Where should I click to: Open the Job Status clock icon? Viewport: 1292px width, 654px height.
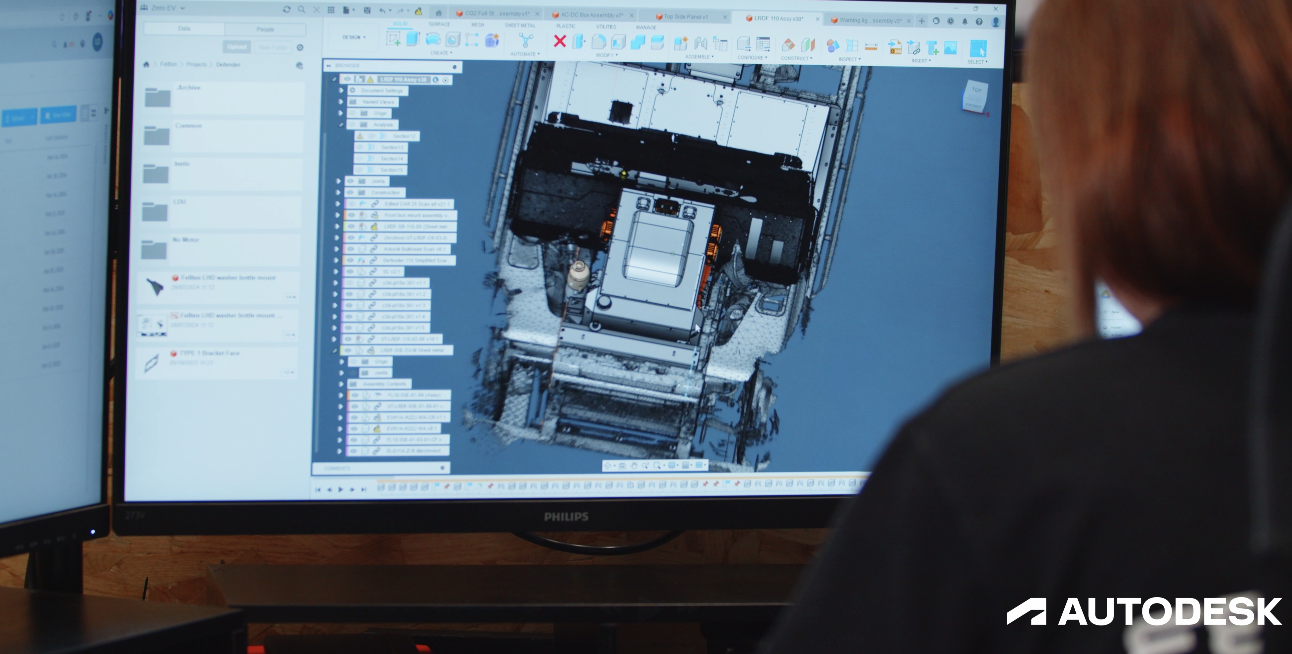tap(950, 21)
